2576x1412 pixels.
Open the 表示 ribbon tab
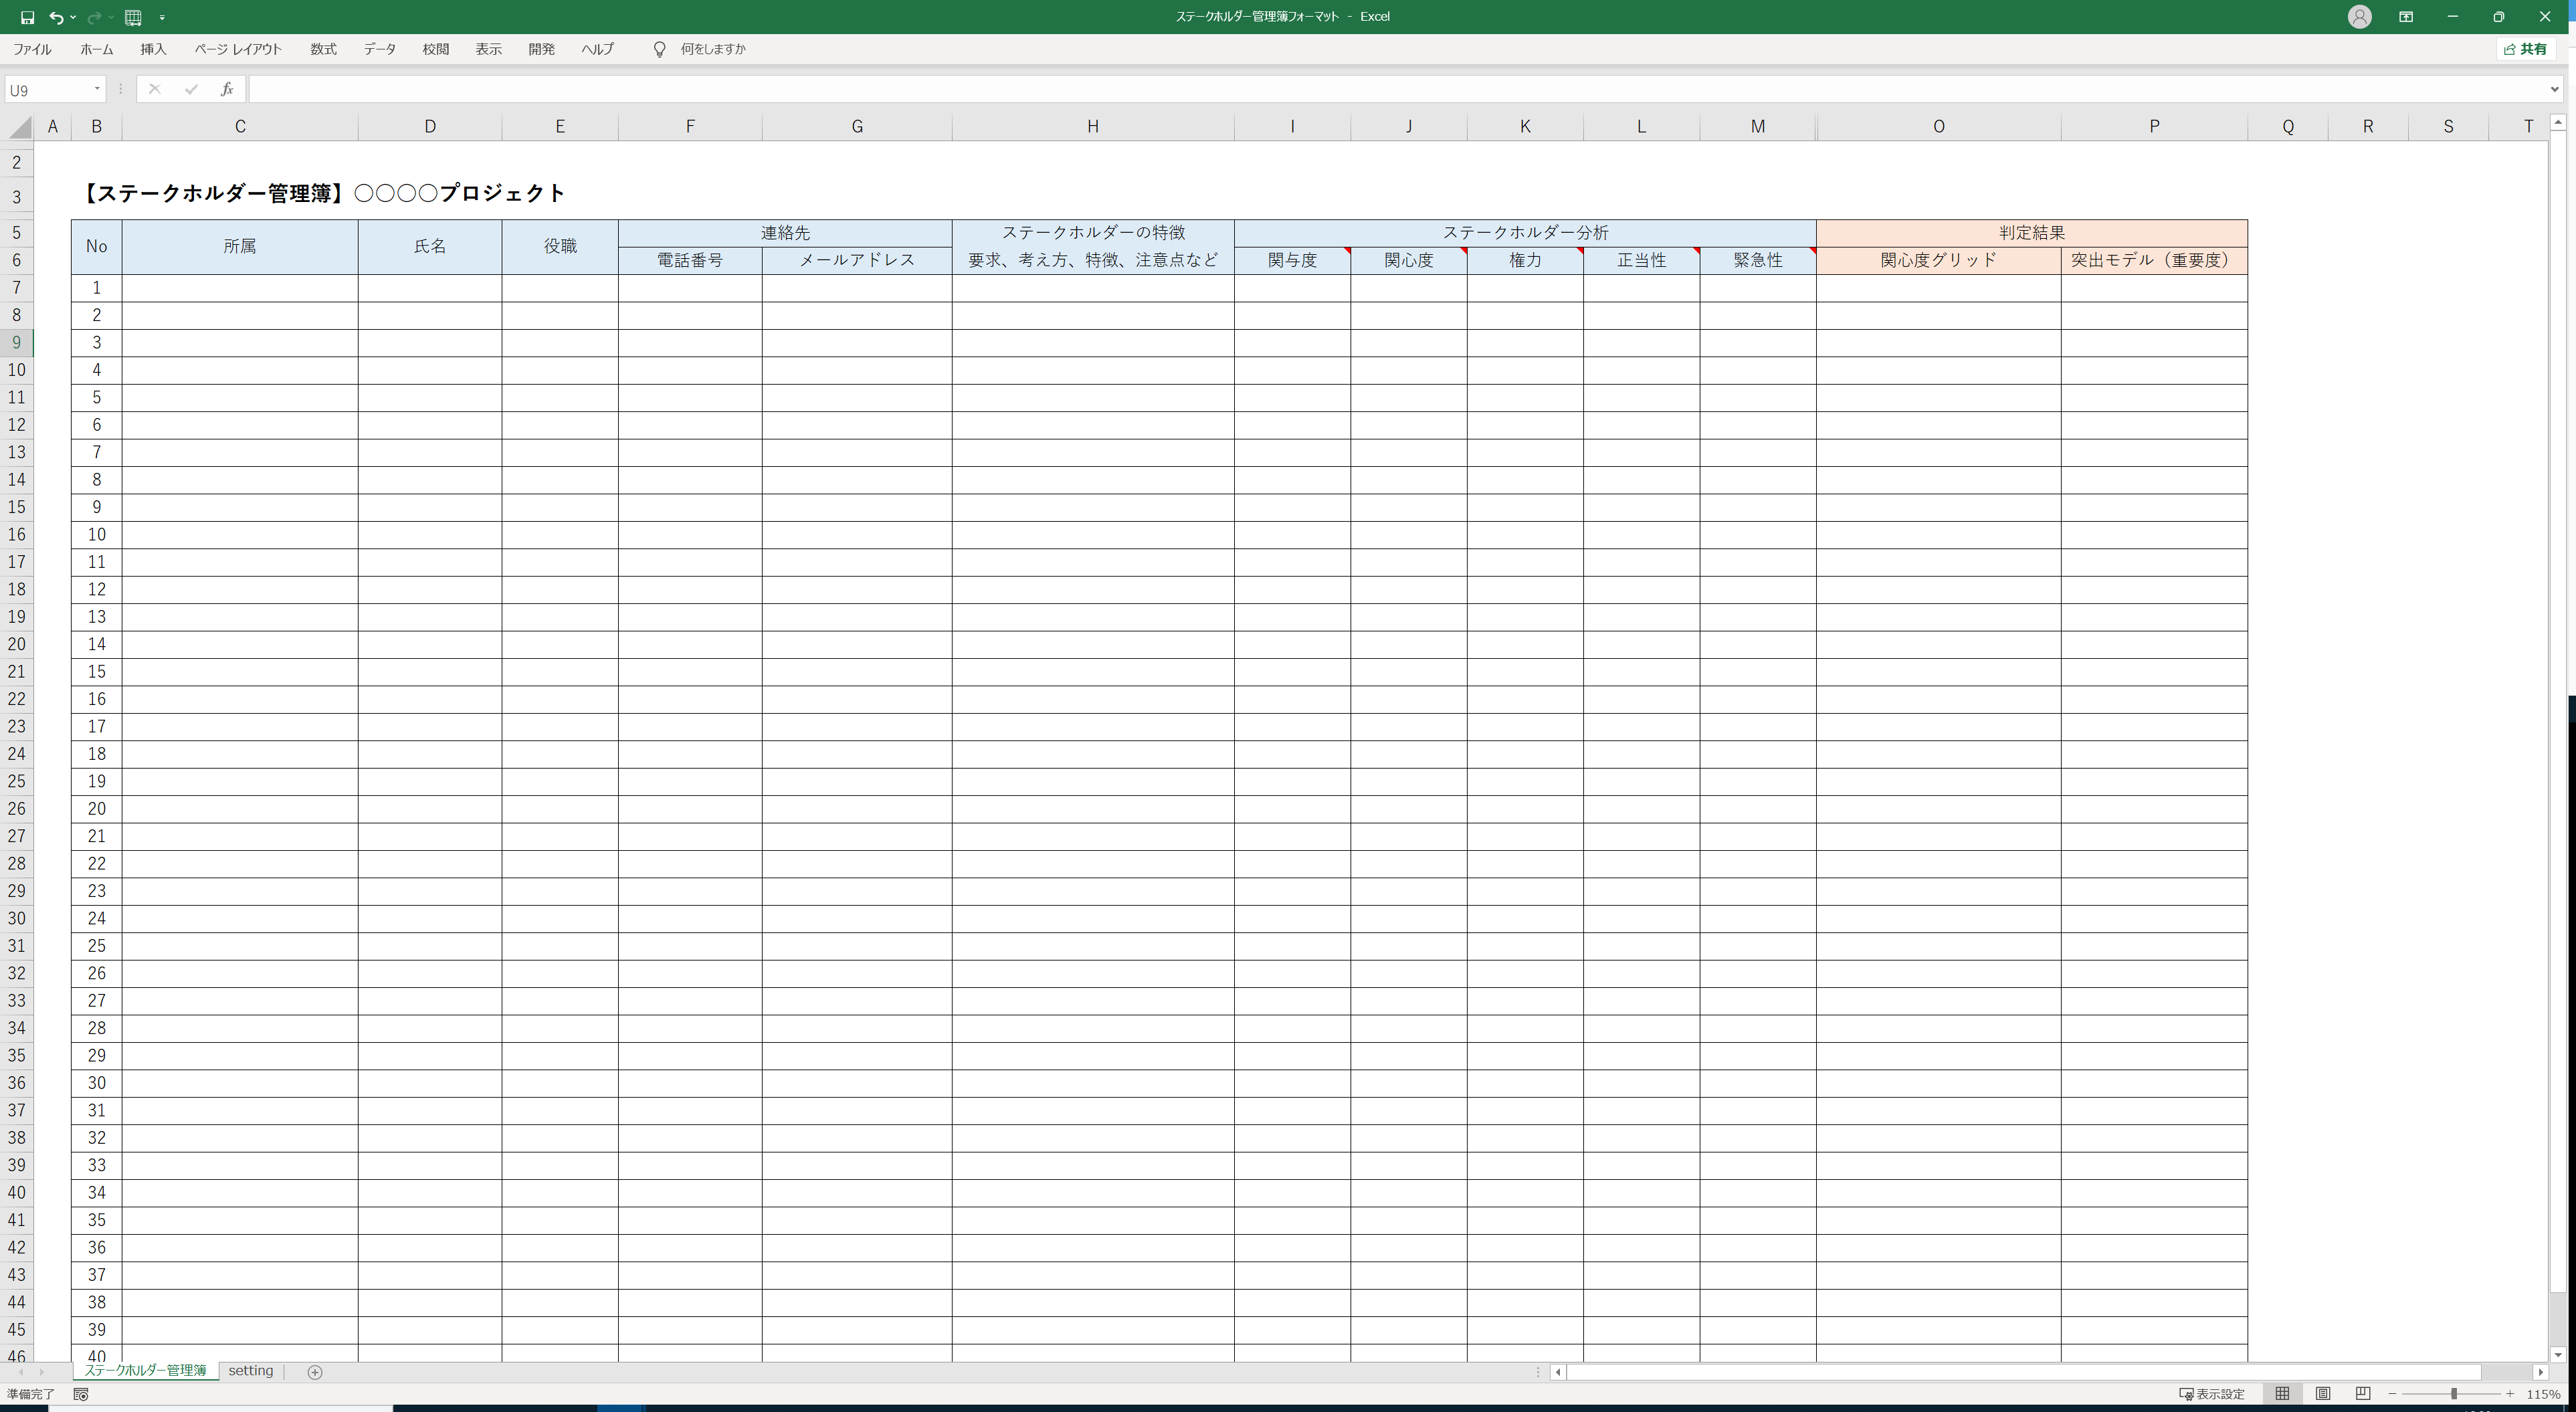click(x=489, y=49)
